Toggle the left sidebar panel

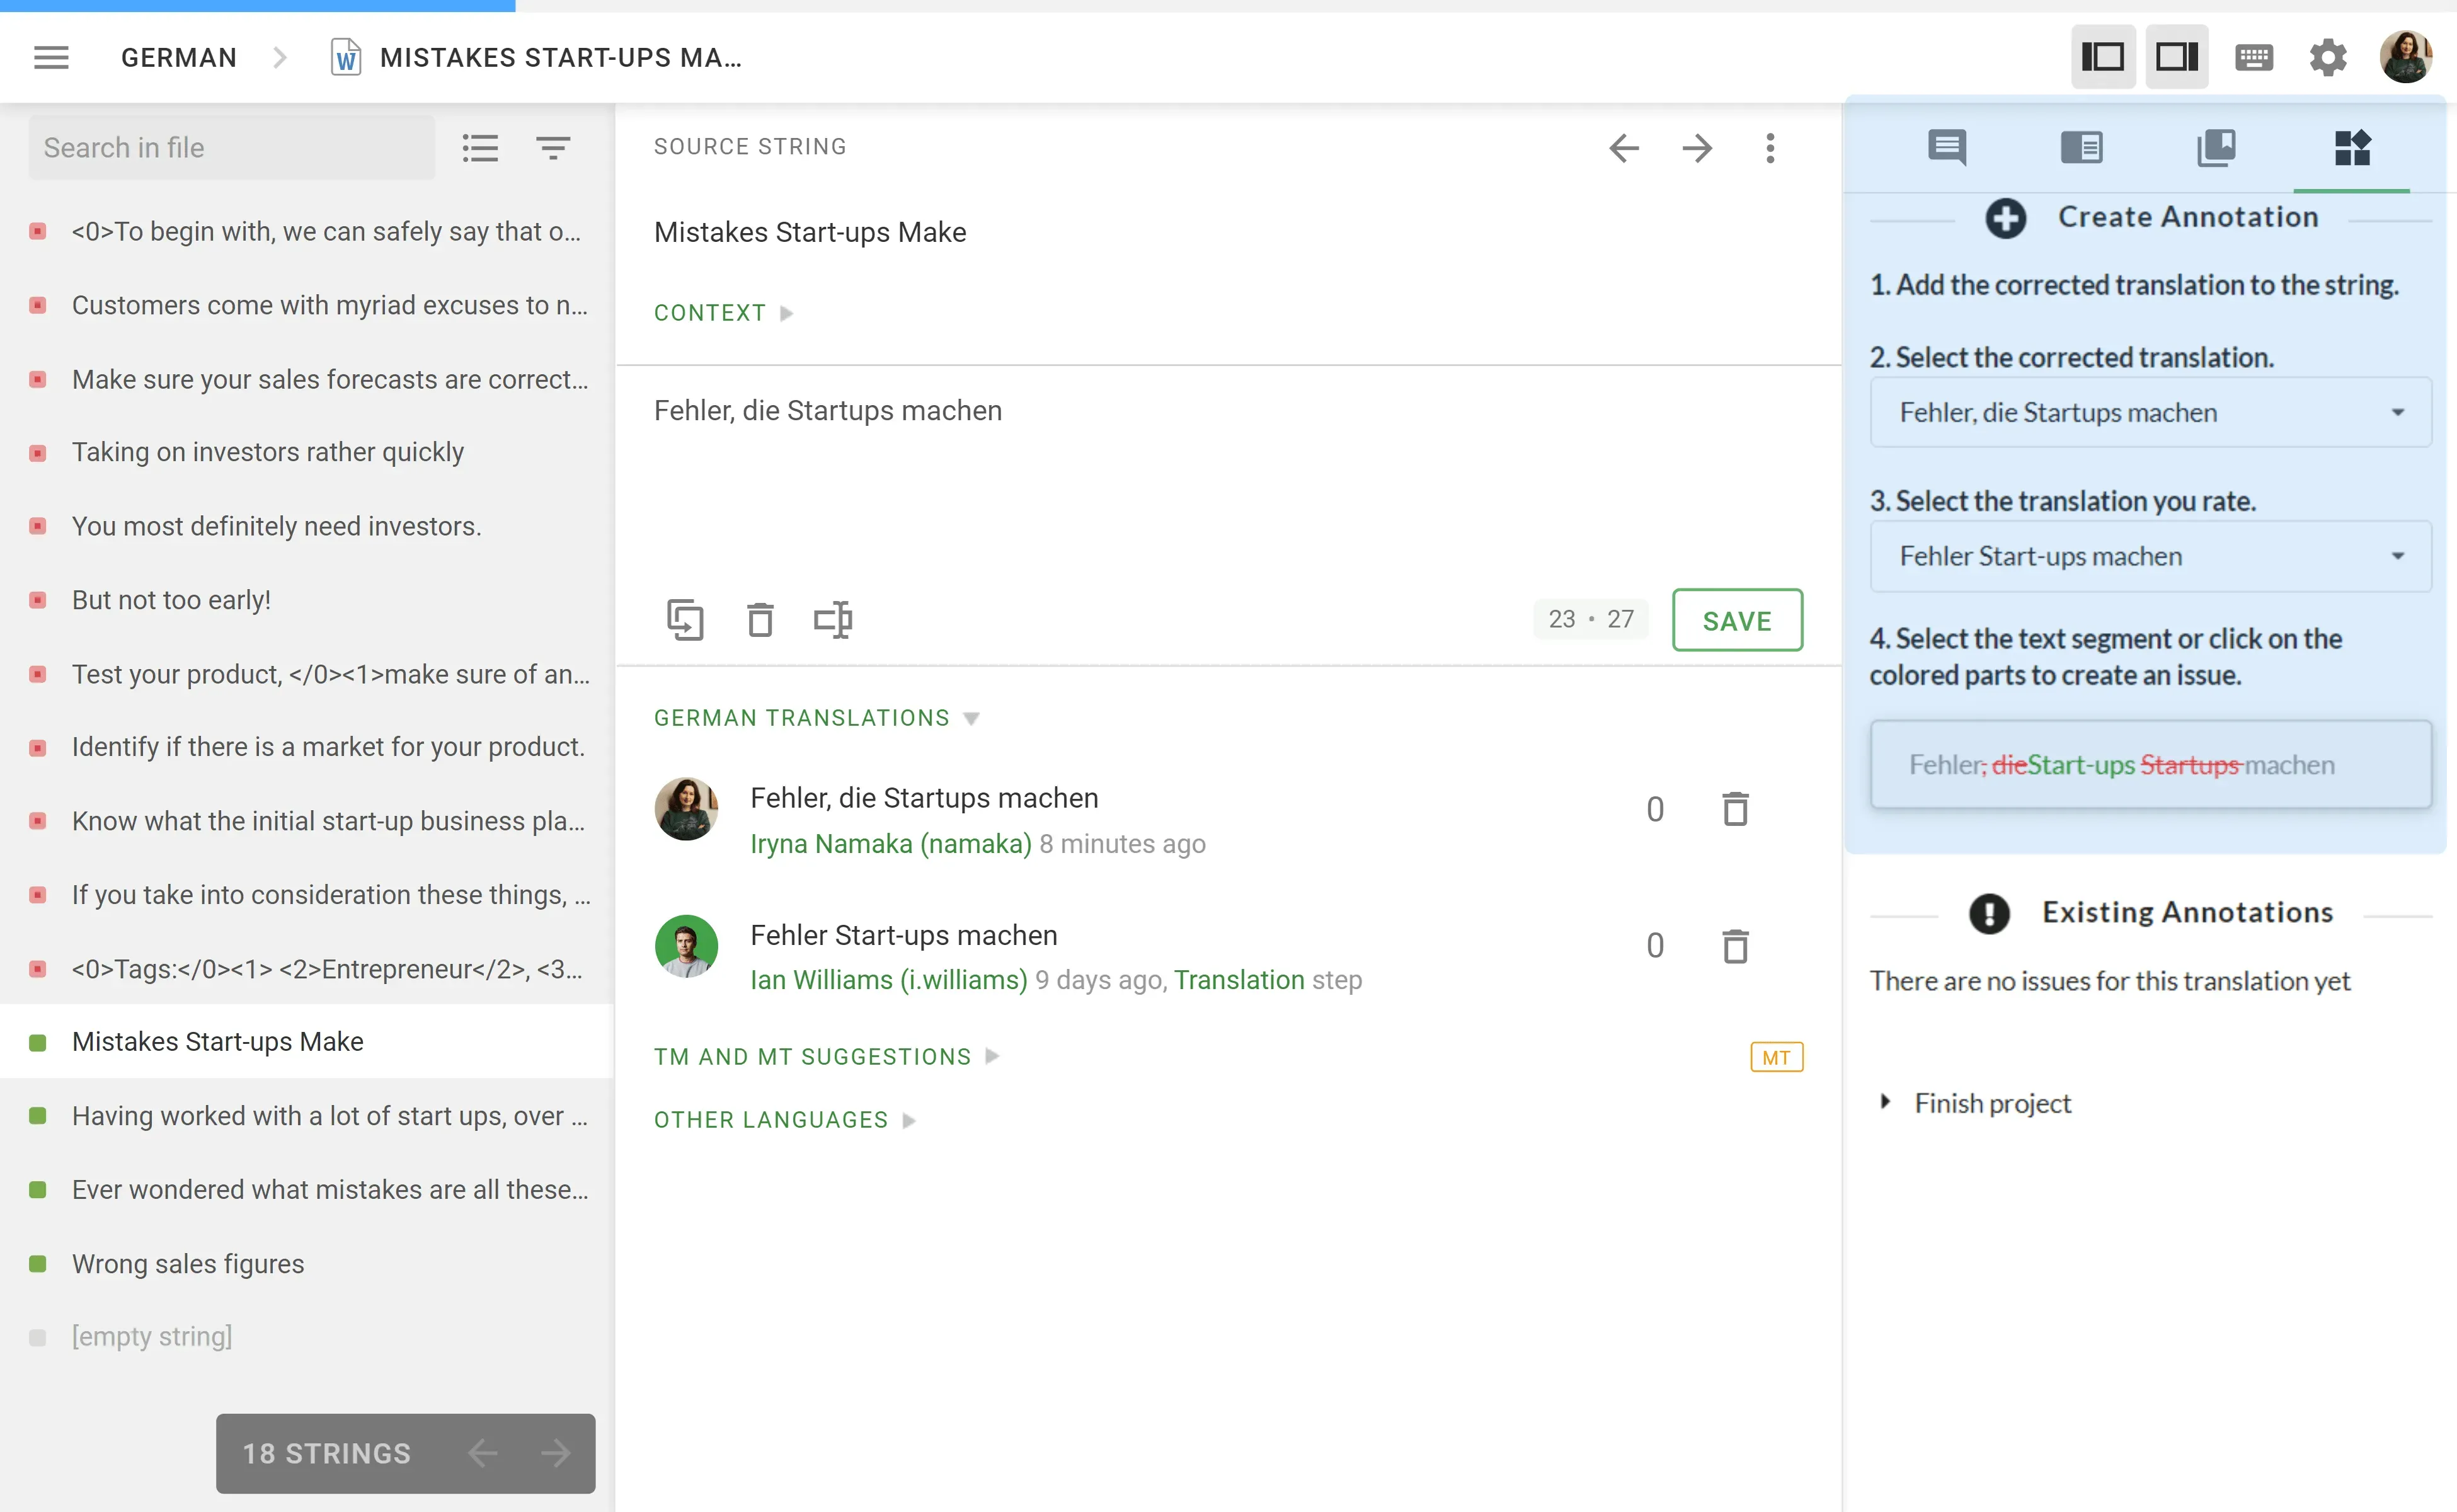tap(2103, 57)
